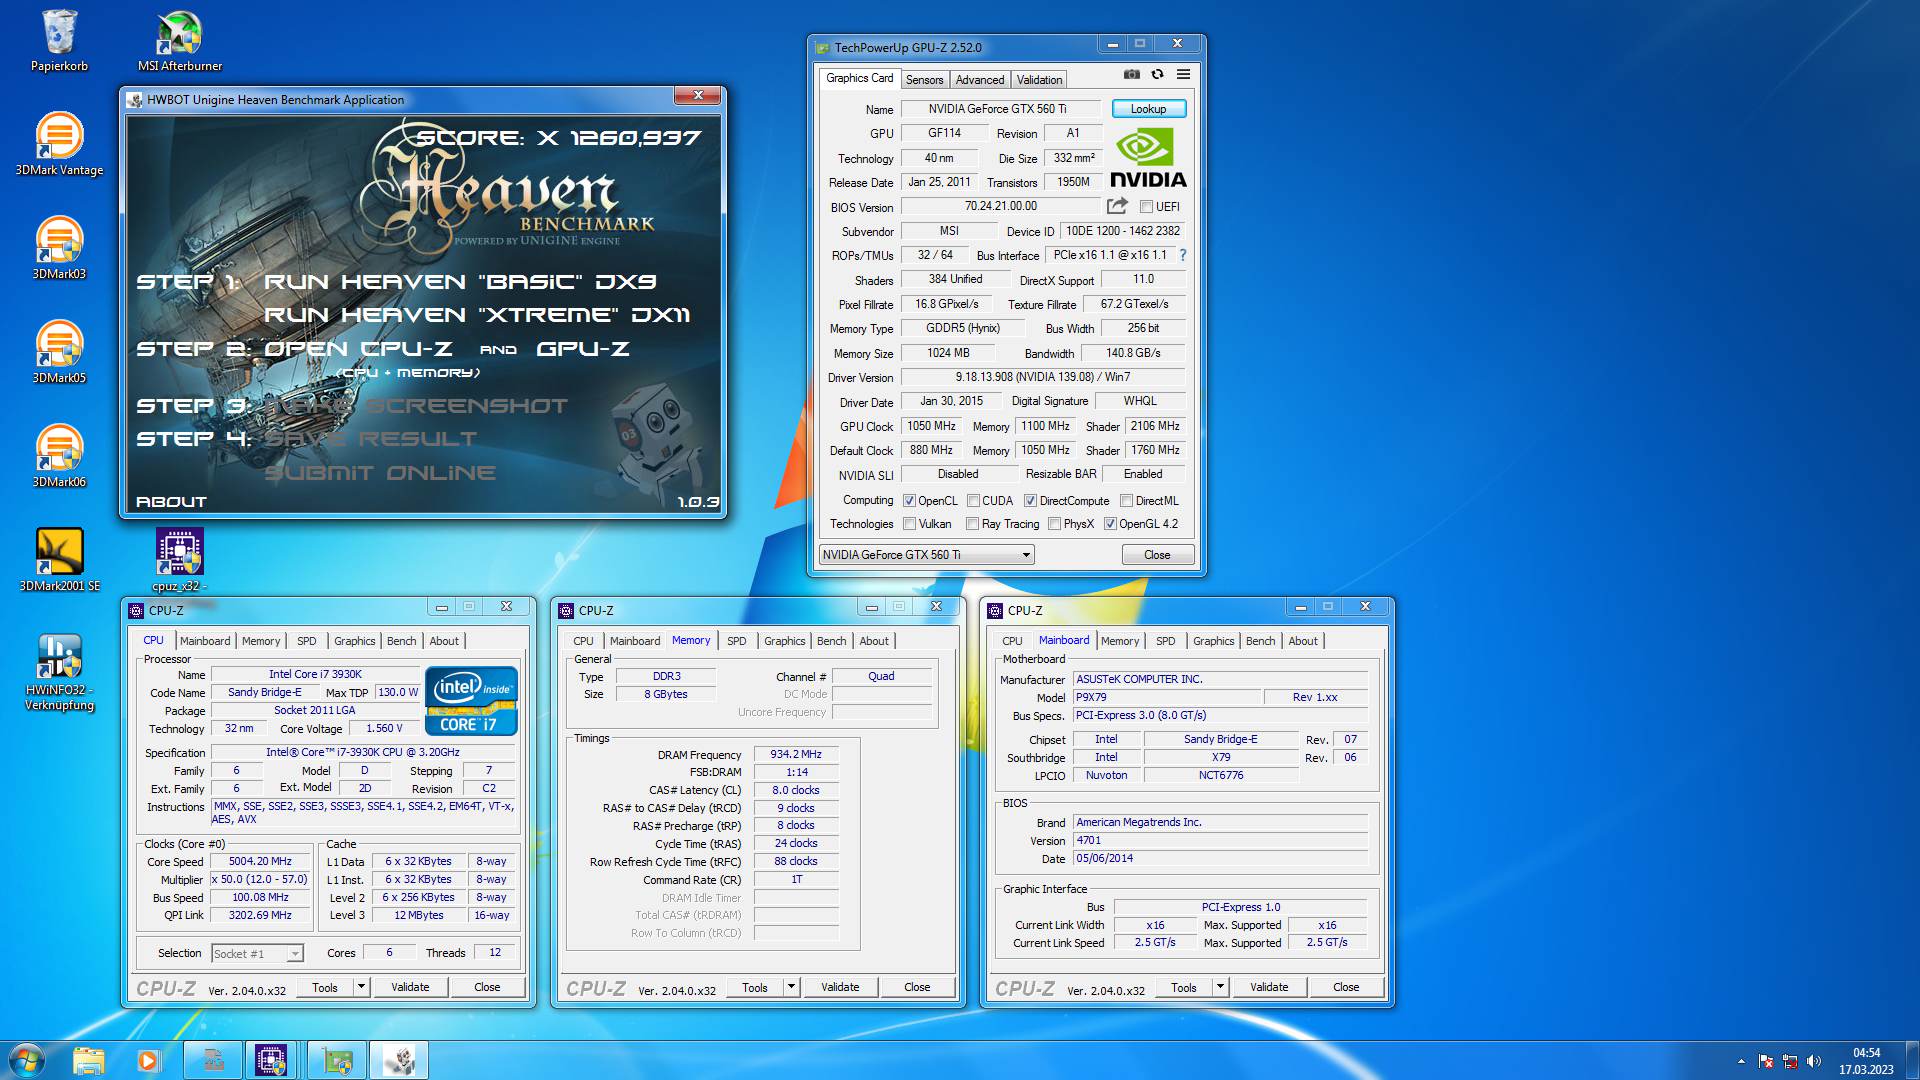Image resolution: width=1920 pixels, height=1080 pixels.
Task: Open the Socket #1 selection dropdown
Action: point(257,954)
